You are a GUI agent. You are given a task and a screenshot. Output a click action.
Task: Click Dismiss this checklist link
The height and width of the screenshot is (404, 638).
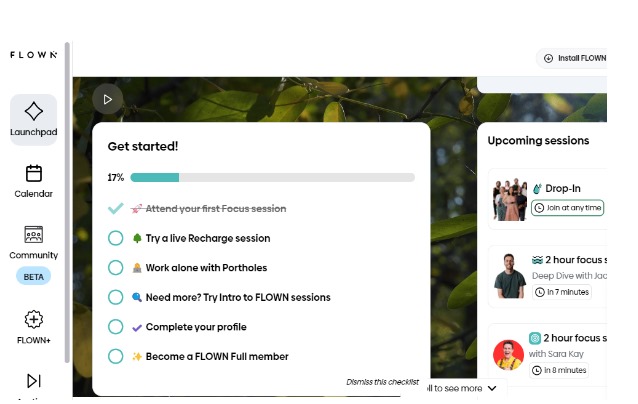coord(381,382)
